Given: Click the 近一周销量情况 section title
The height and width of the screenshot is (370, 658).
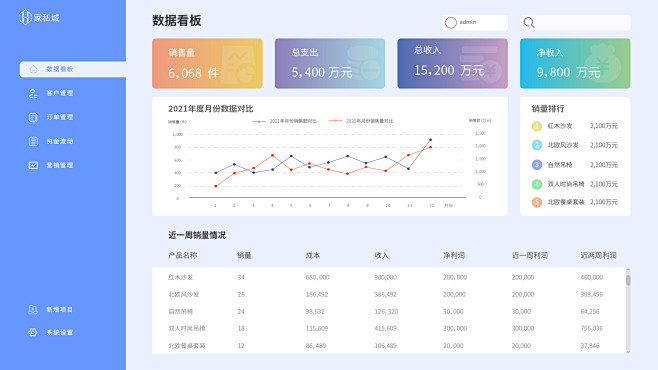Looking at the screenshot, I should pos(197,235).
